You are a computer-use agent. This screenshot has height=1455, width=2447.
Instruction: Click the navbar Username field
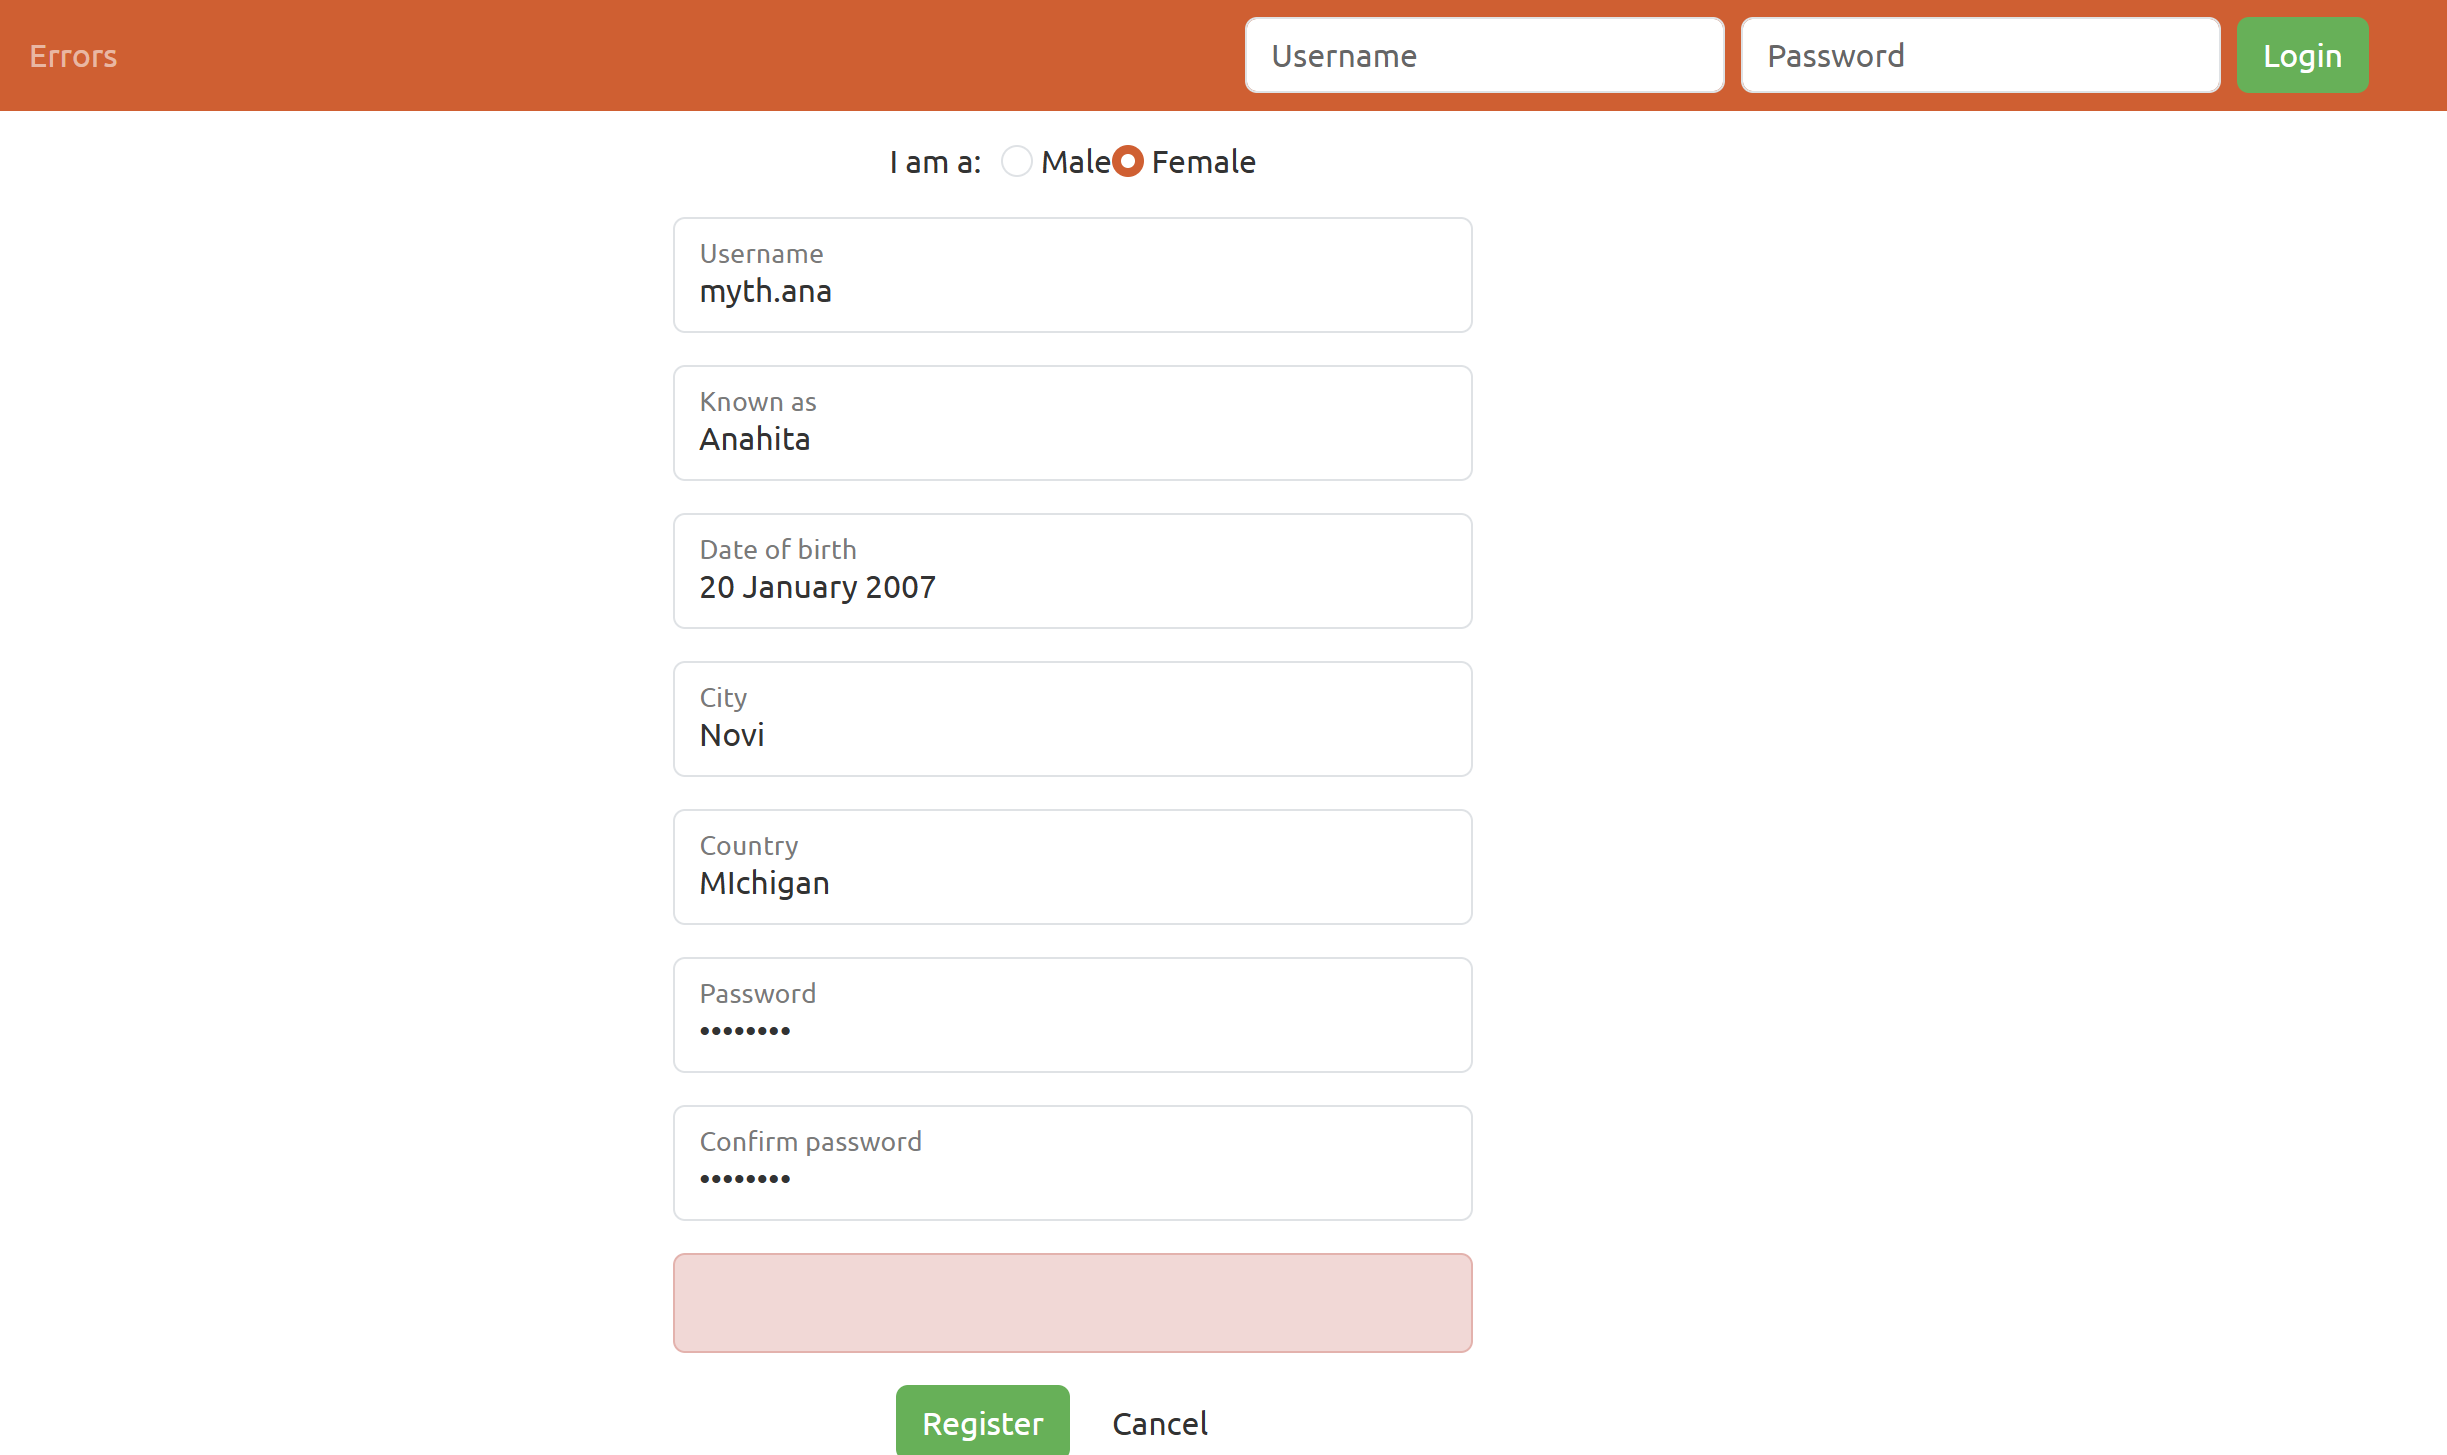coord(1483,56)
